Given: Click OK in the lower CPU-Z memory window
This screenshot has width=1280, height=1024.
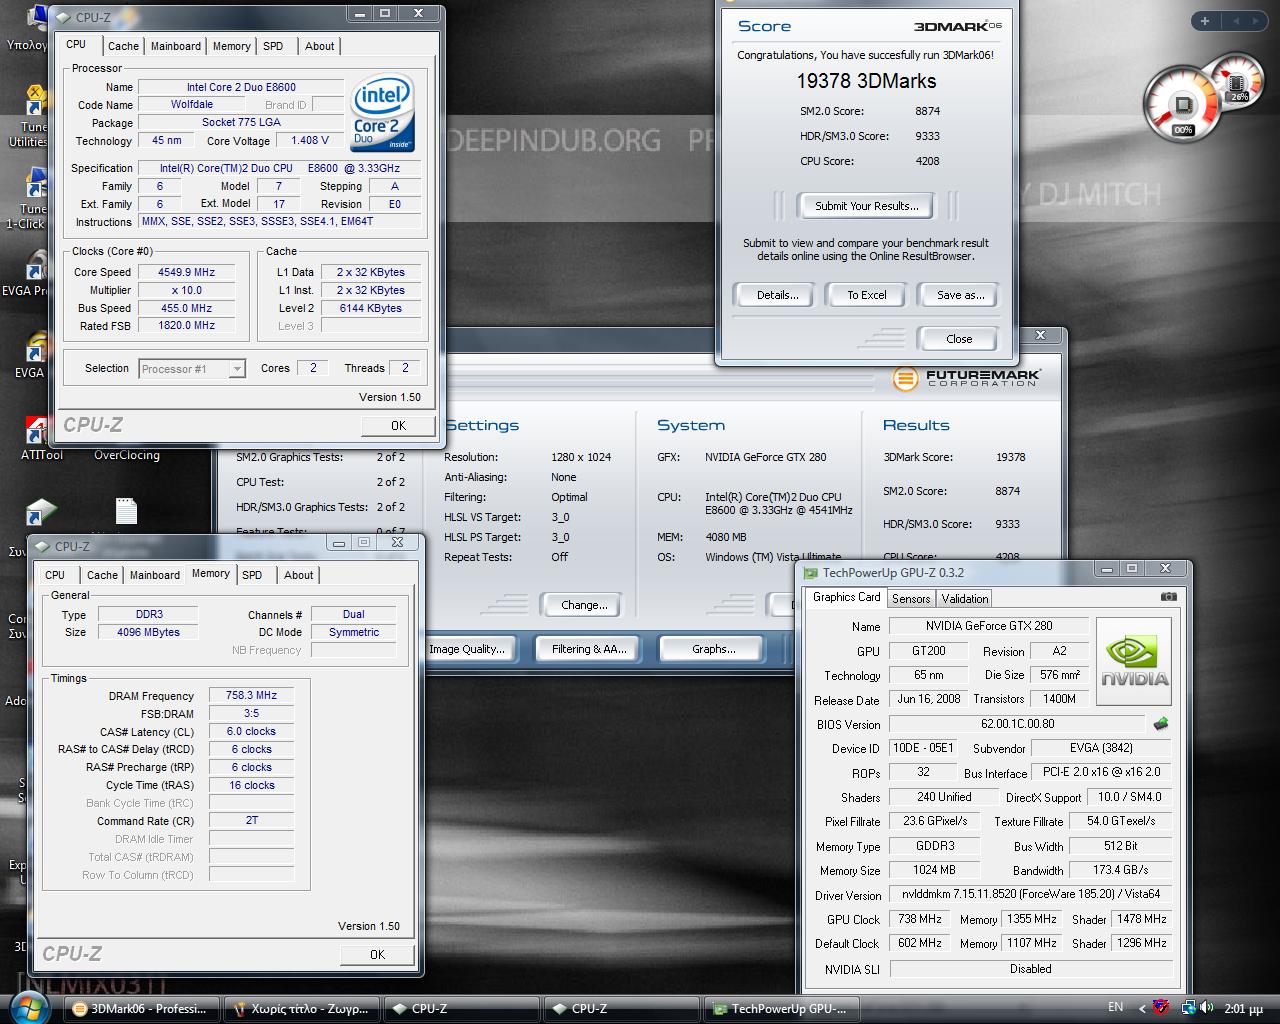Looking at the screenshot, I should pos(377,954).
